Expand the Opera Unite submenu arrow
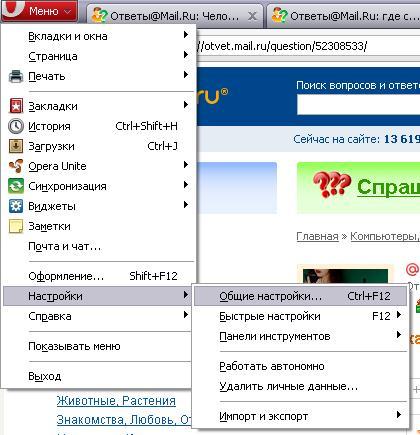This screenshot has width=420, height=435. click(186, 165)
